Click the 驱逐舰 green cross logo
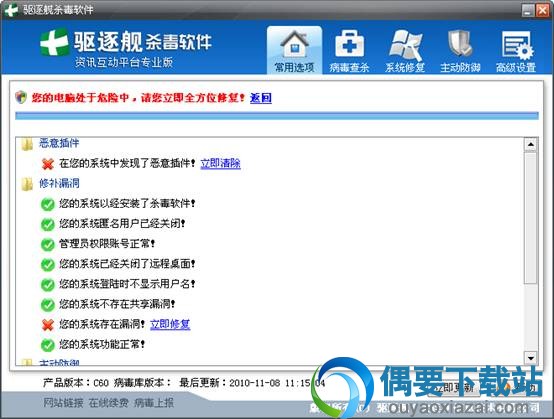The image size is (554, 419). click(54, 42)
